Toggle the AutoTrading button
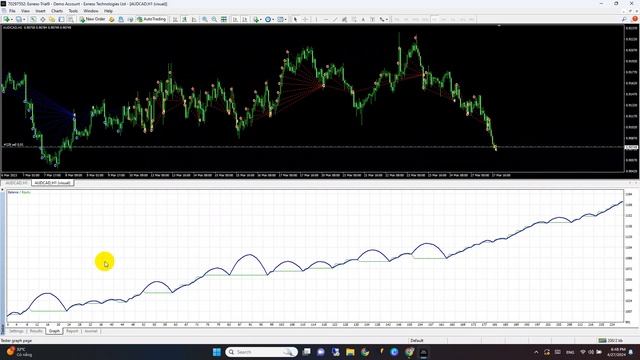 click(151, 19)
